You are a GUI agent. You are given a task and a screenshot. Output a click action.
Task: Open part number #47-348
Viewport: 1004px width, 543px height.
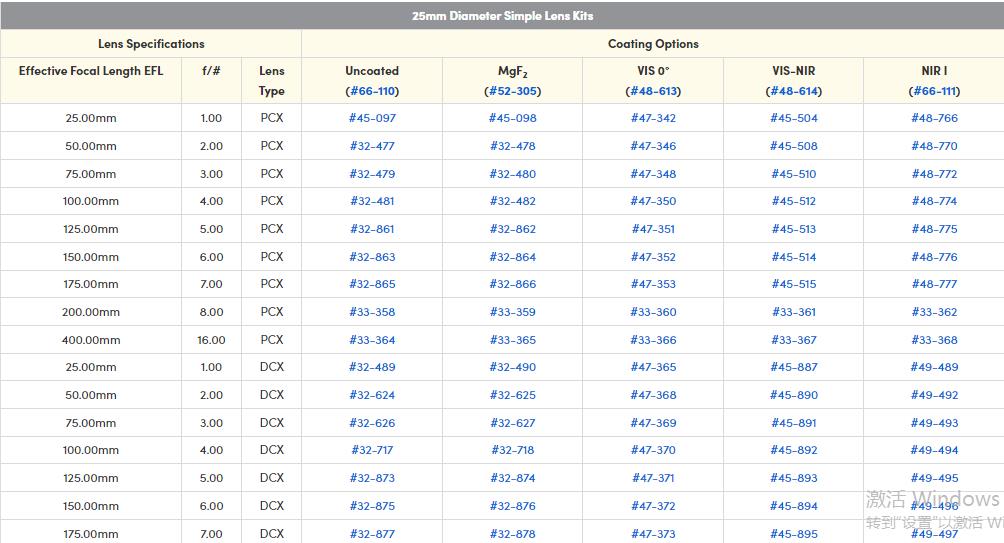[653, 174]
